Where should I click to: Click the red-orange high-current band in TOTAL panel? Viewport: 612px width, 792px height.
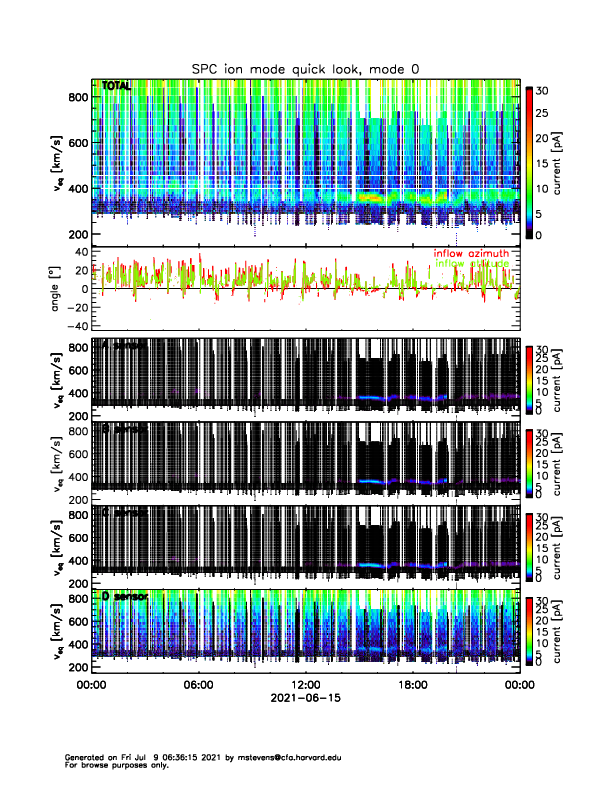click(x=372, y=199)
